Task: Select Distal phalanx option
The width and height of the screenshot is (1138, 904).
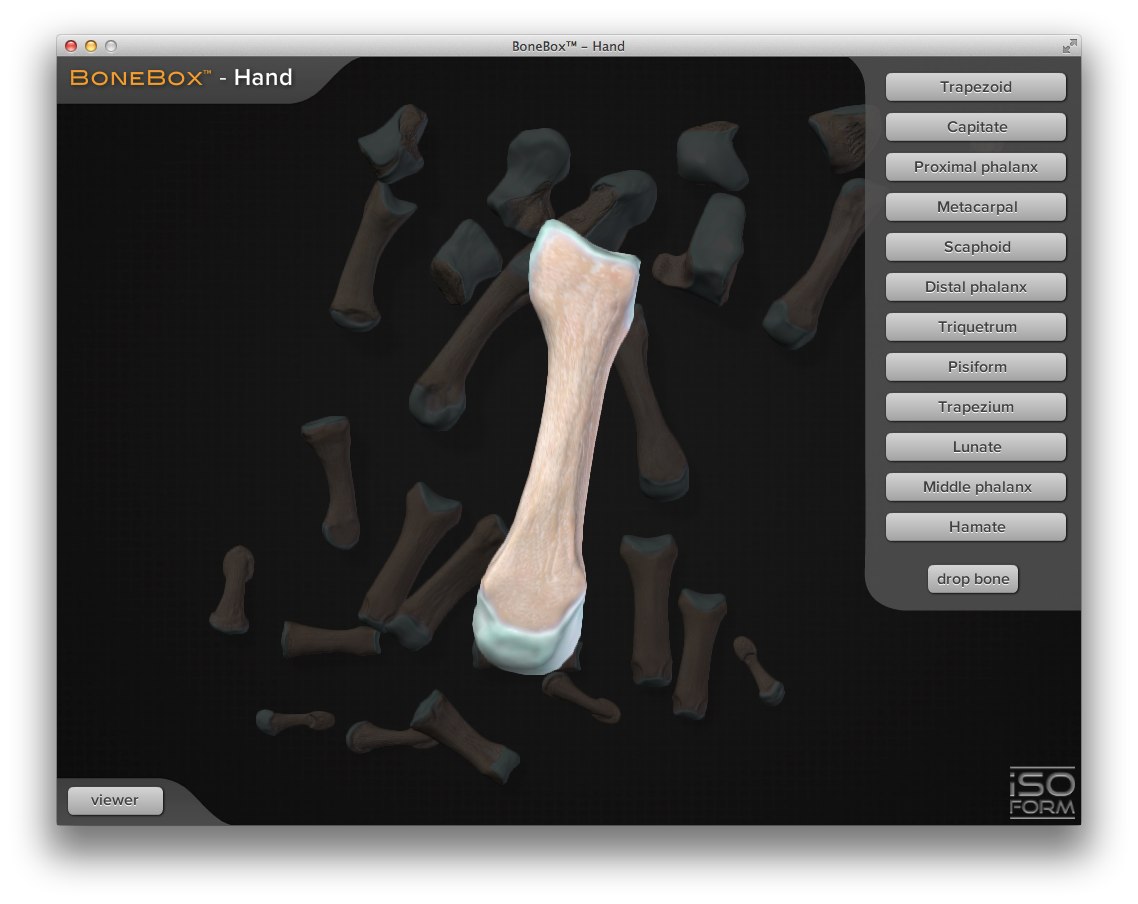Action: (975, 287)
